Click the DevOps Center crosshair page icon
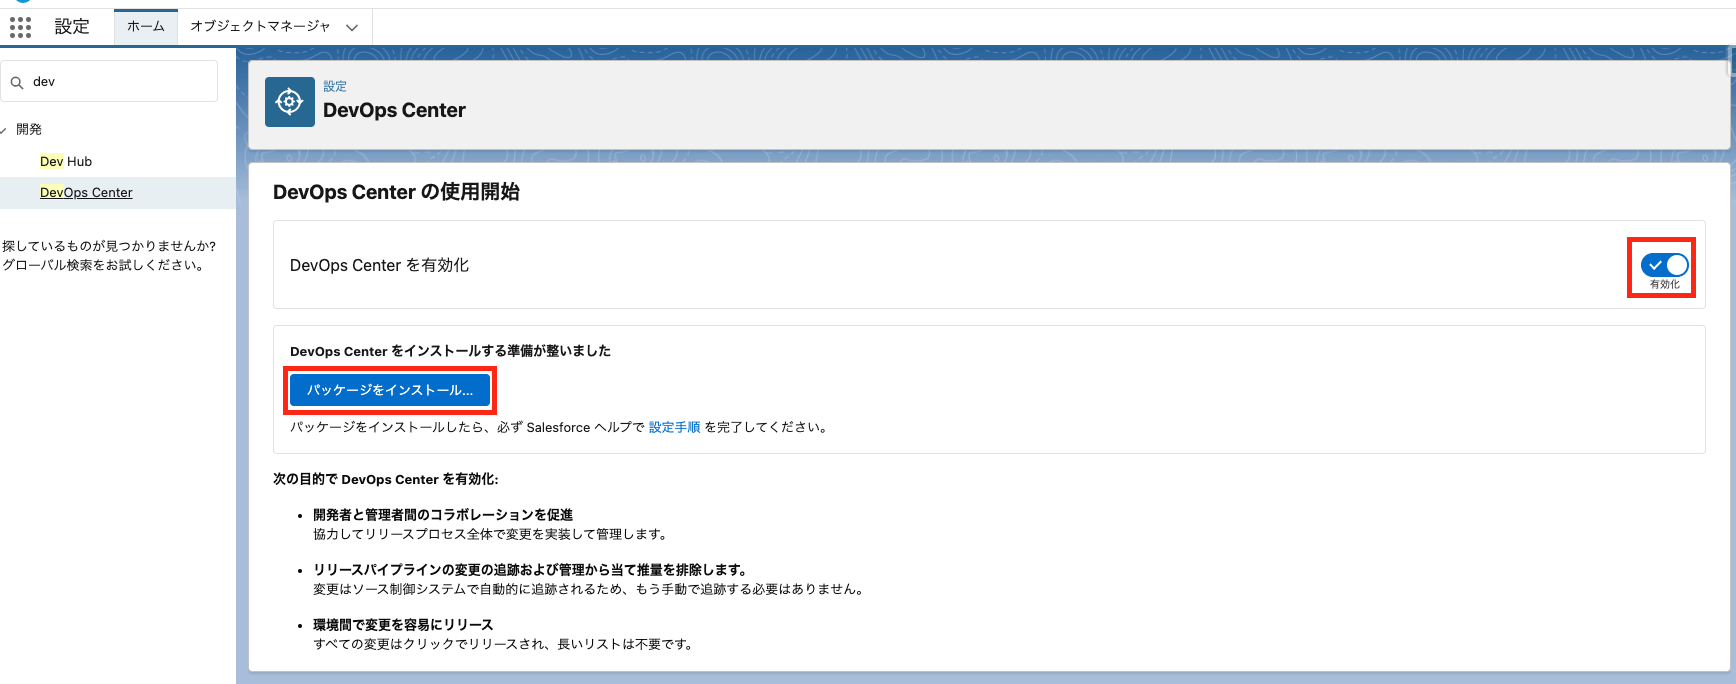Image resolution: width=1736 pixels, height=684 pixels. pyautogui.click(x=289, y=102)
